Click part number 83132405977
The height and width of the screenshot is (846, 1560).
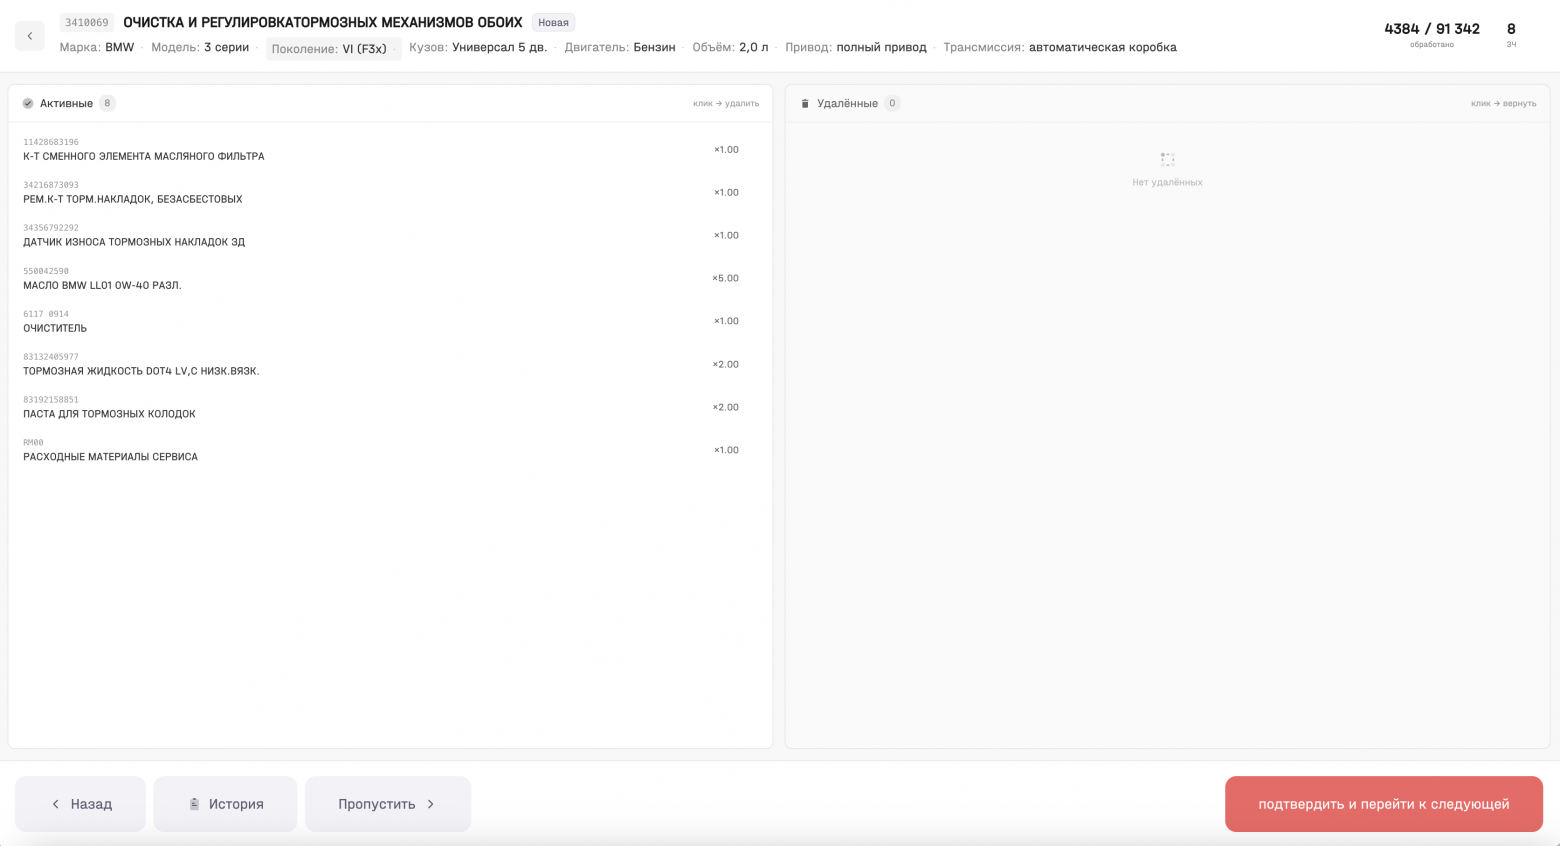[51, 357]
